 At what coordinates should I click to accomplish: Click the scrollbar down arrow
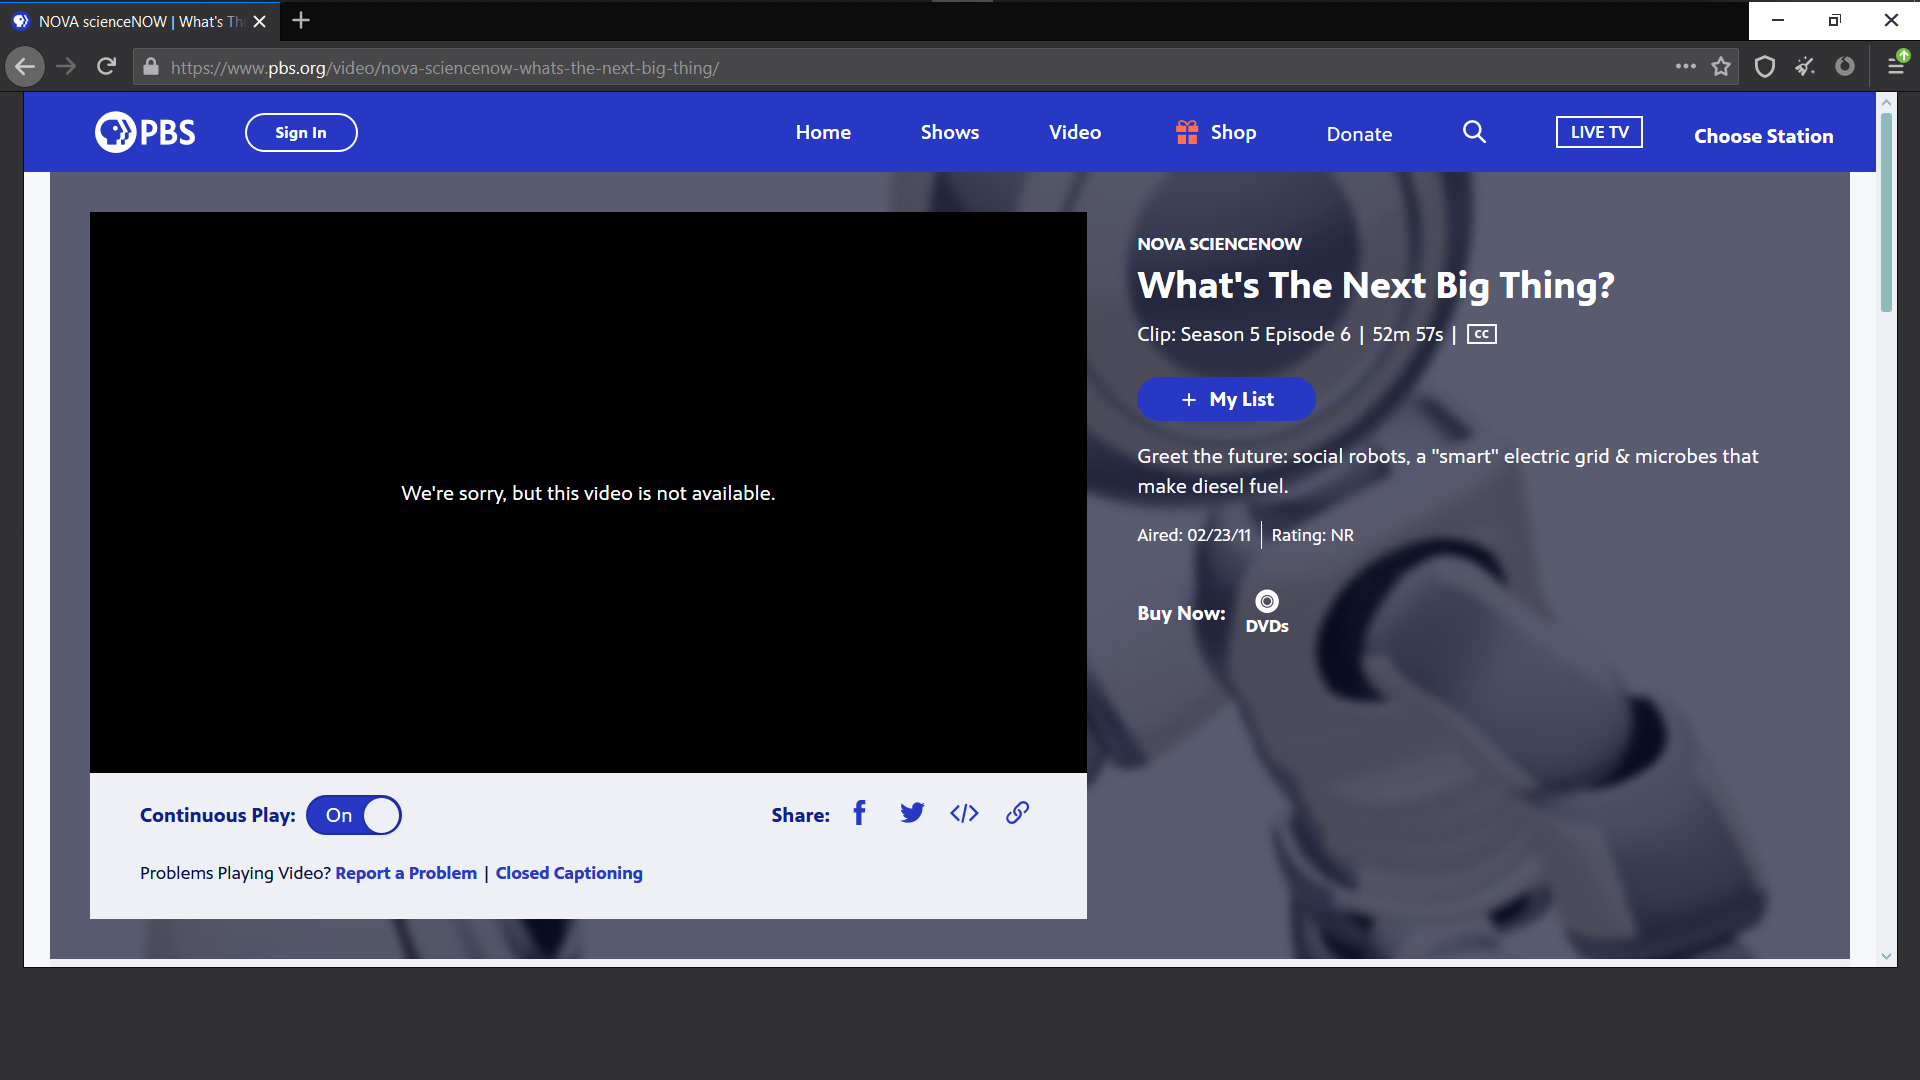pyautogui.click(x=1886, y=957)
